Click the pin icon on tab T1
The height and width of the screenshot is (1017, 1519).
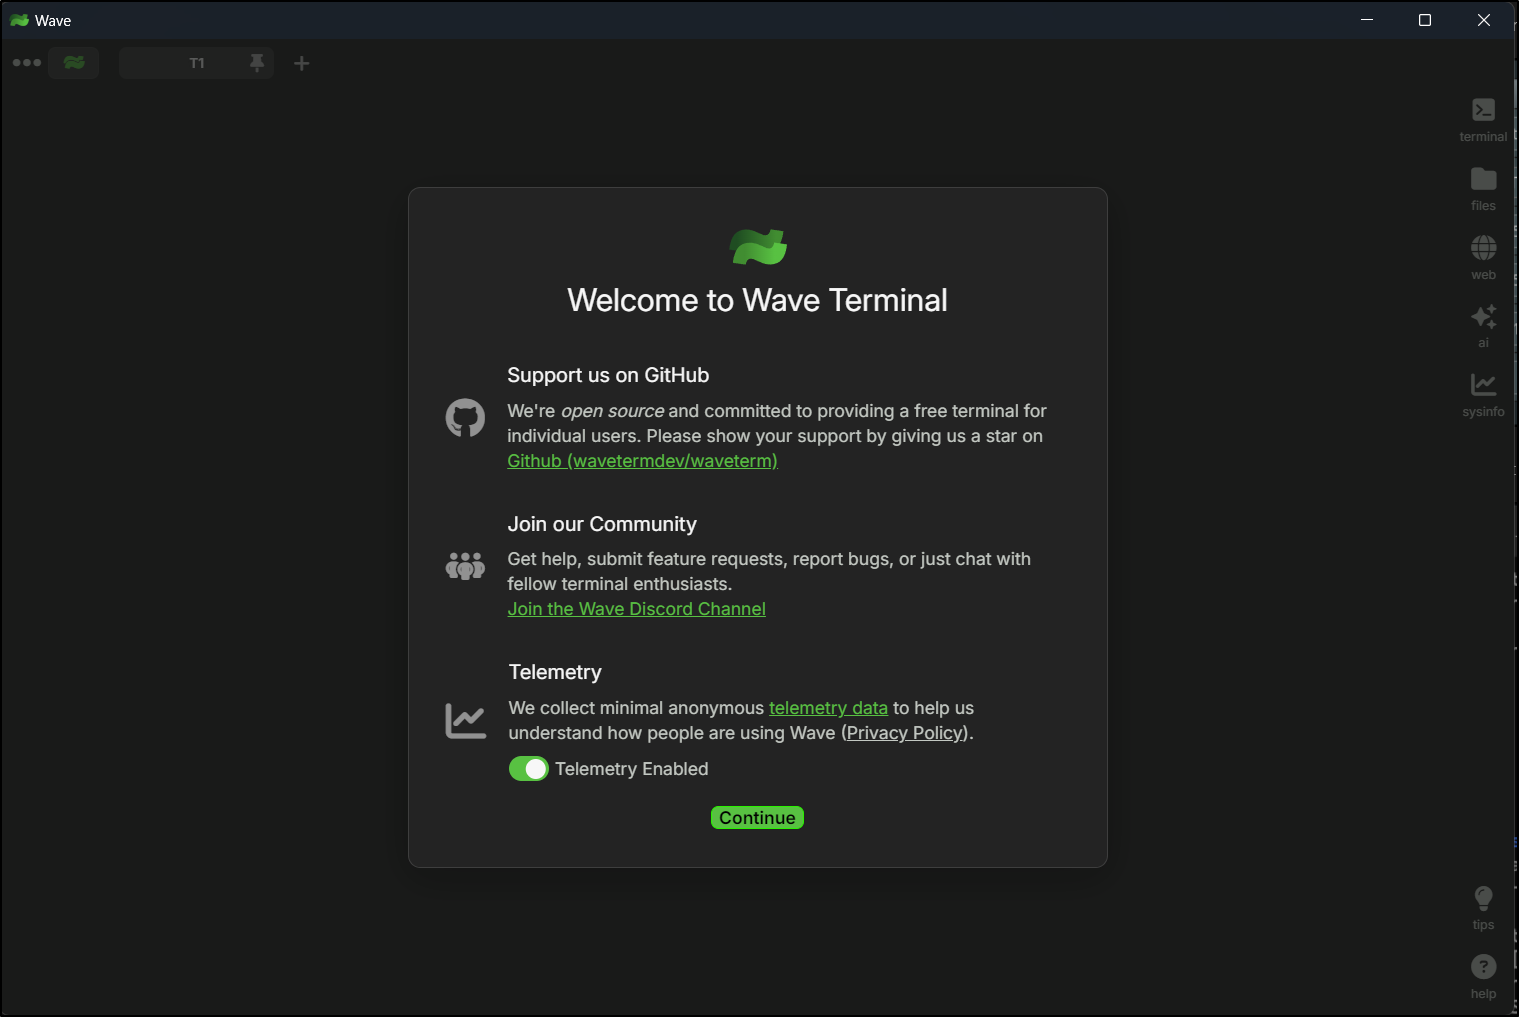point(257,63)
